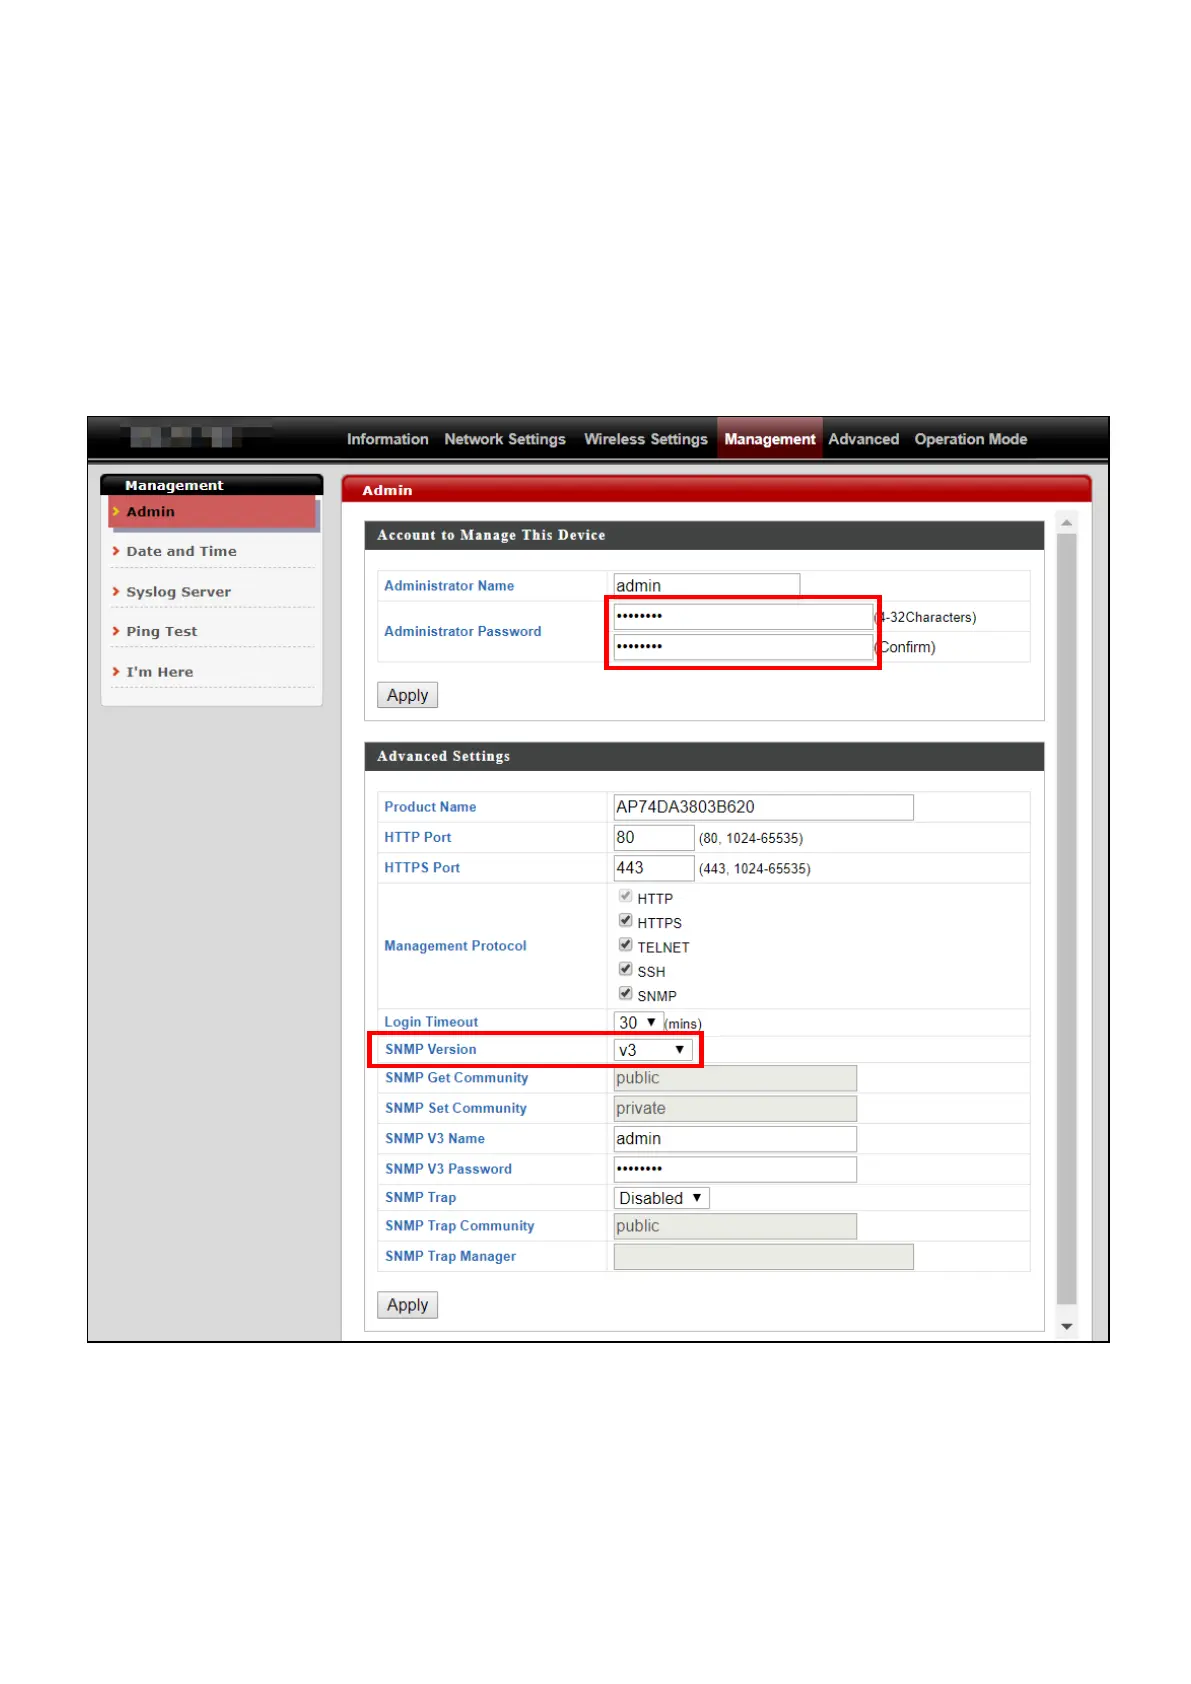1191x1684 pixels.
Task: Open the Ping Test page
Action: pos(161,632)
